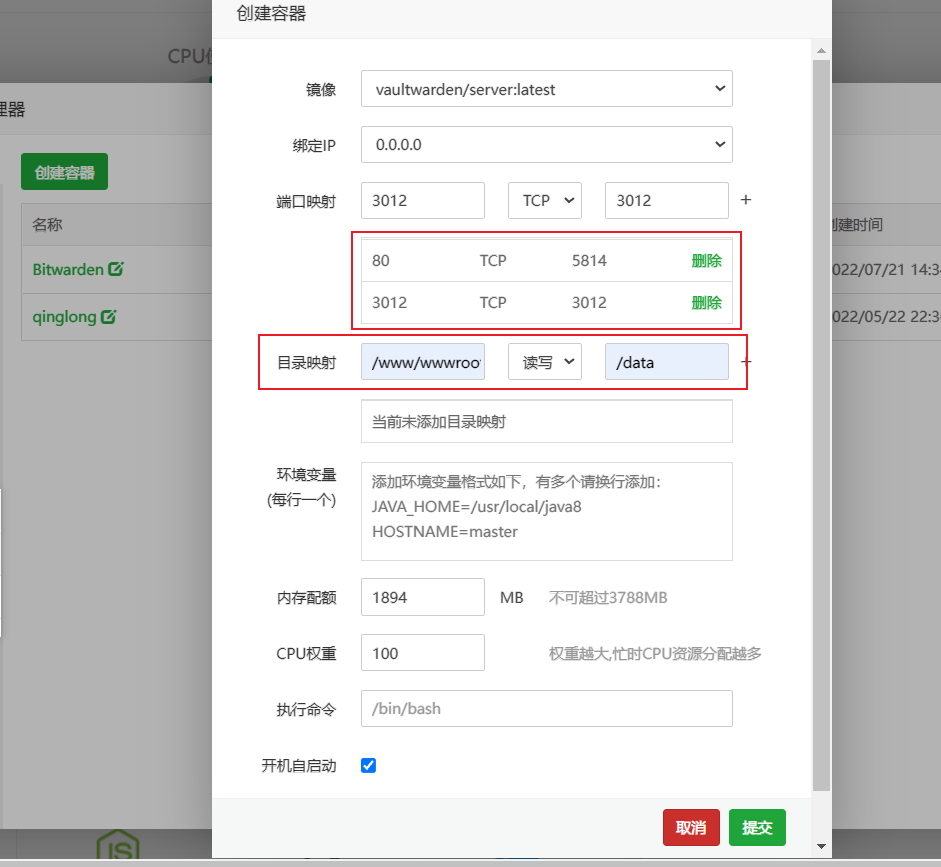941x867 pixels.
Task: Click the green 提交 button
Action: [x=757, y=827]
